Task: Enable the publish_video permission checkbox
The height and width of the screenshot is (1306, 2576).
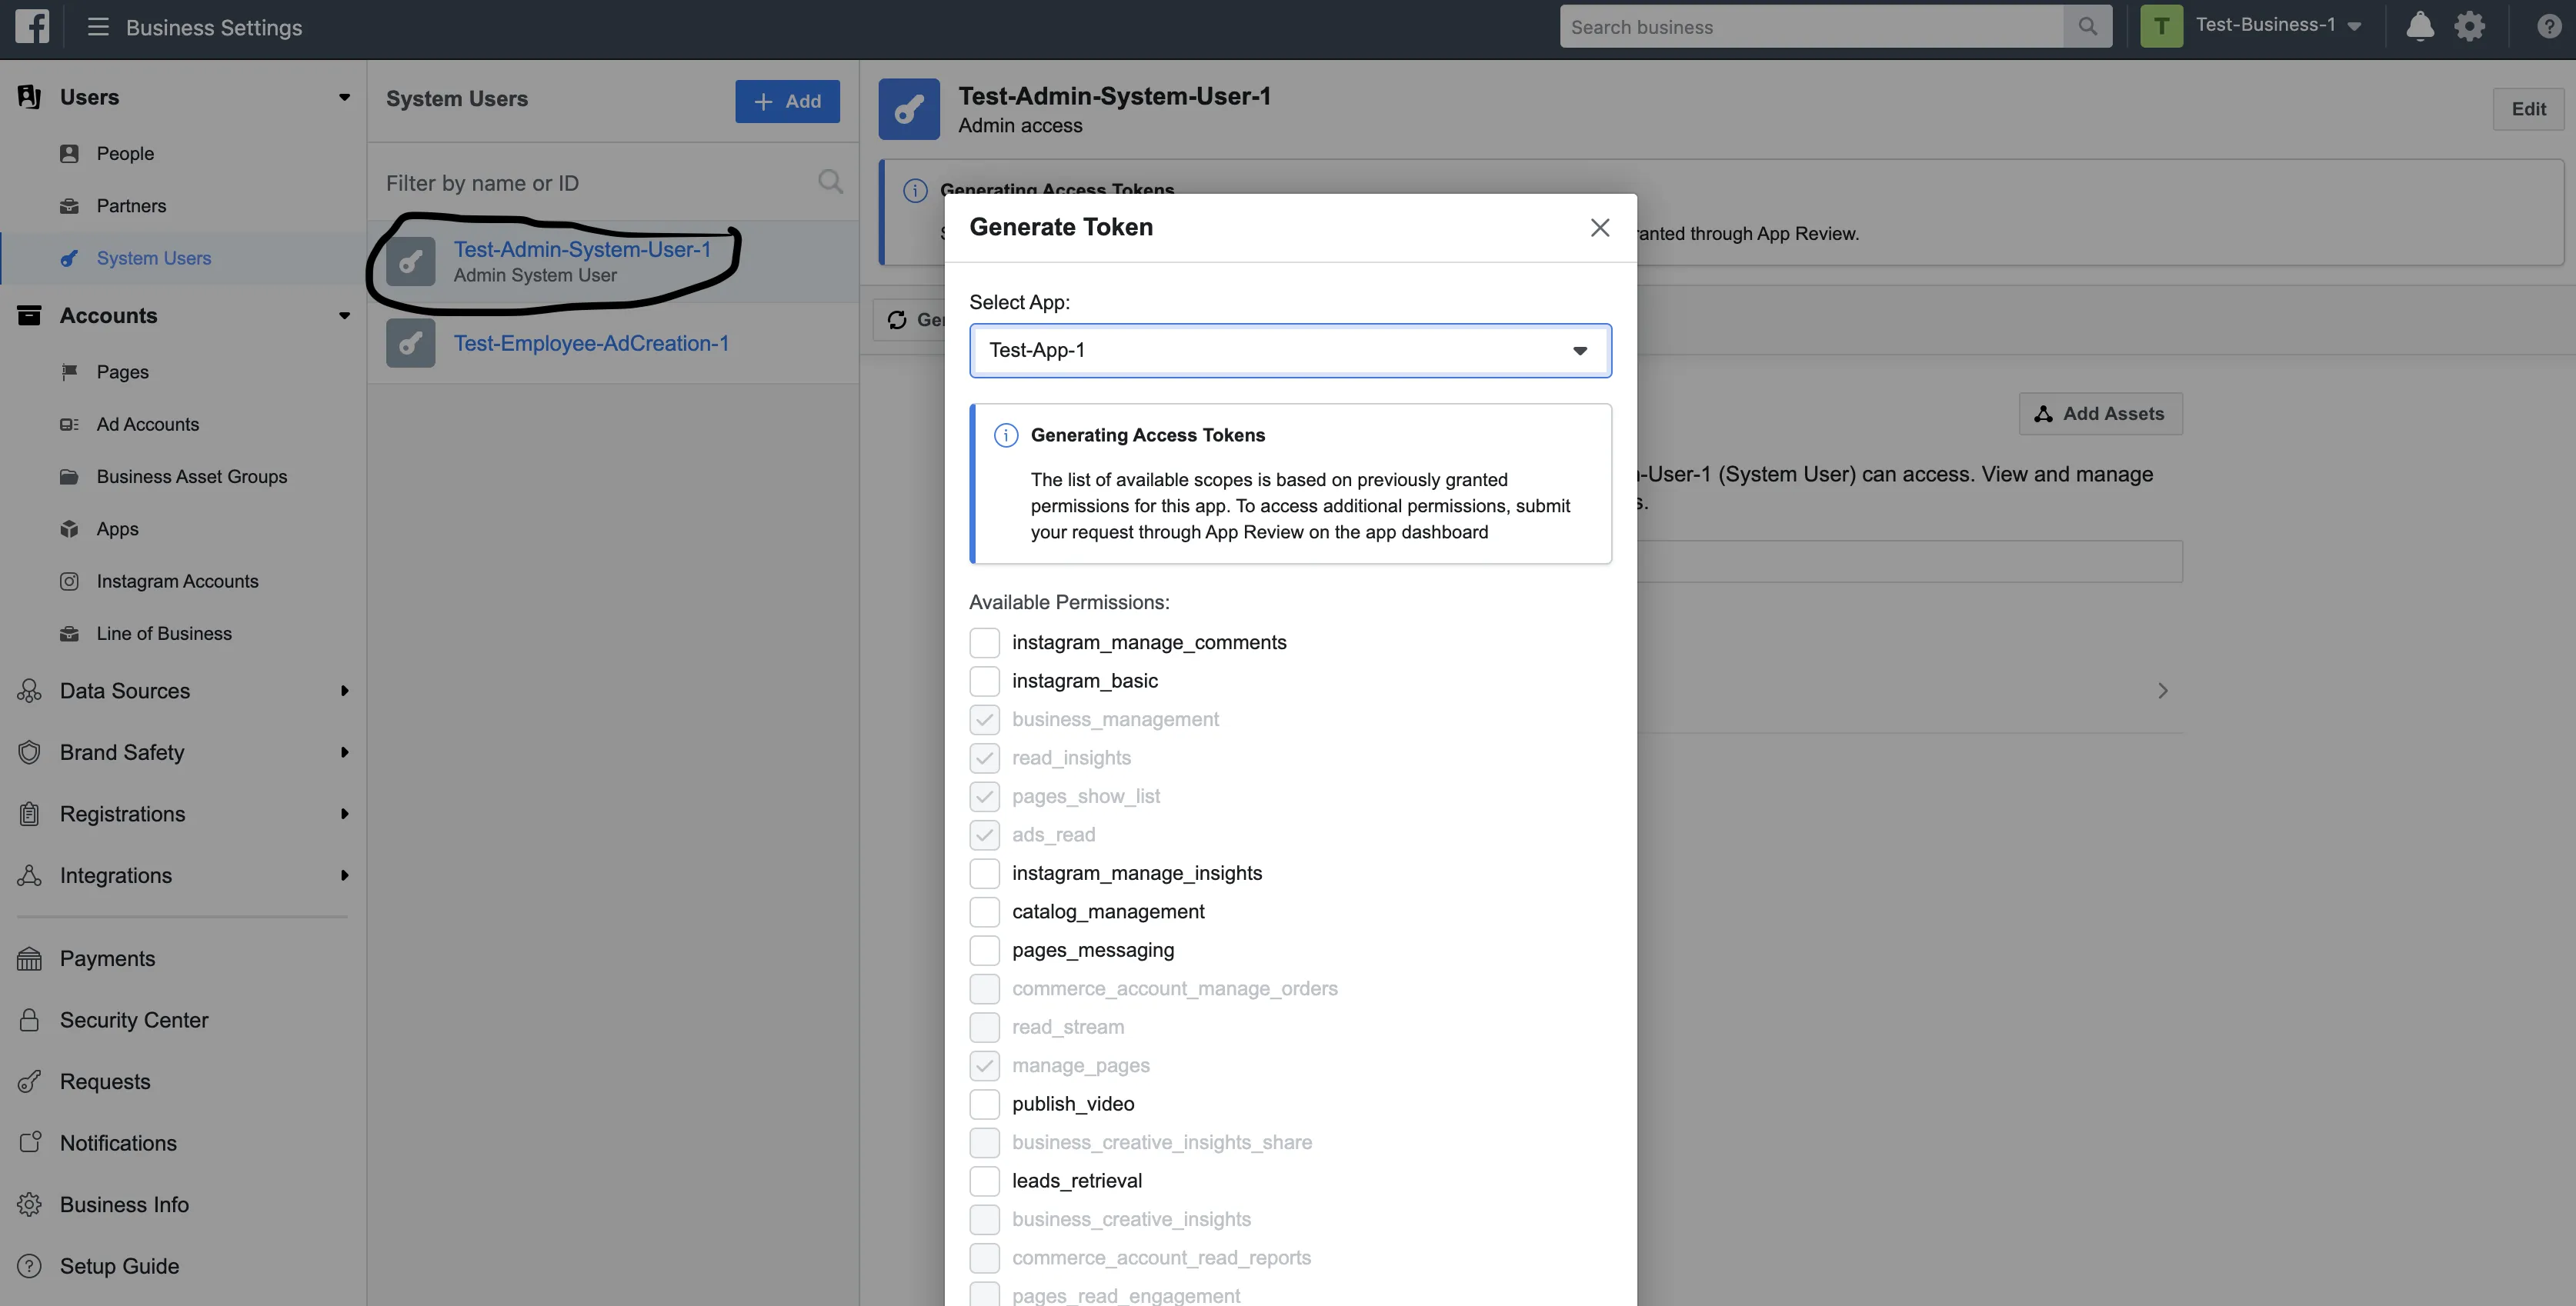Action: click(984, 1104)
